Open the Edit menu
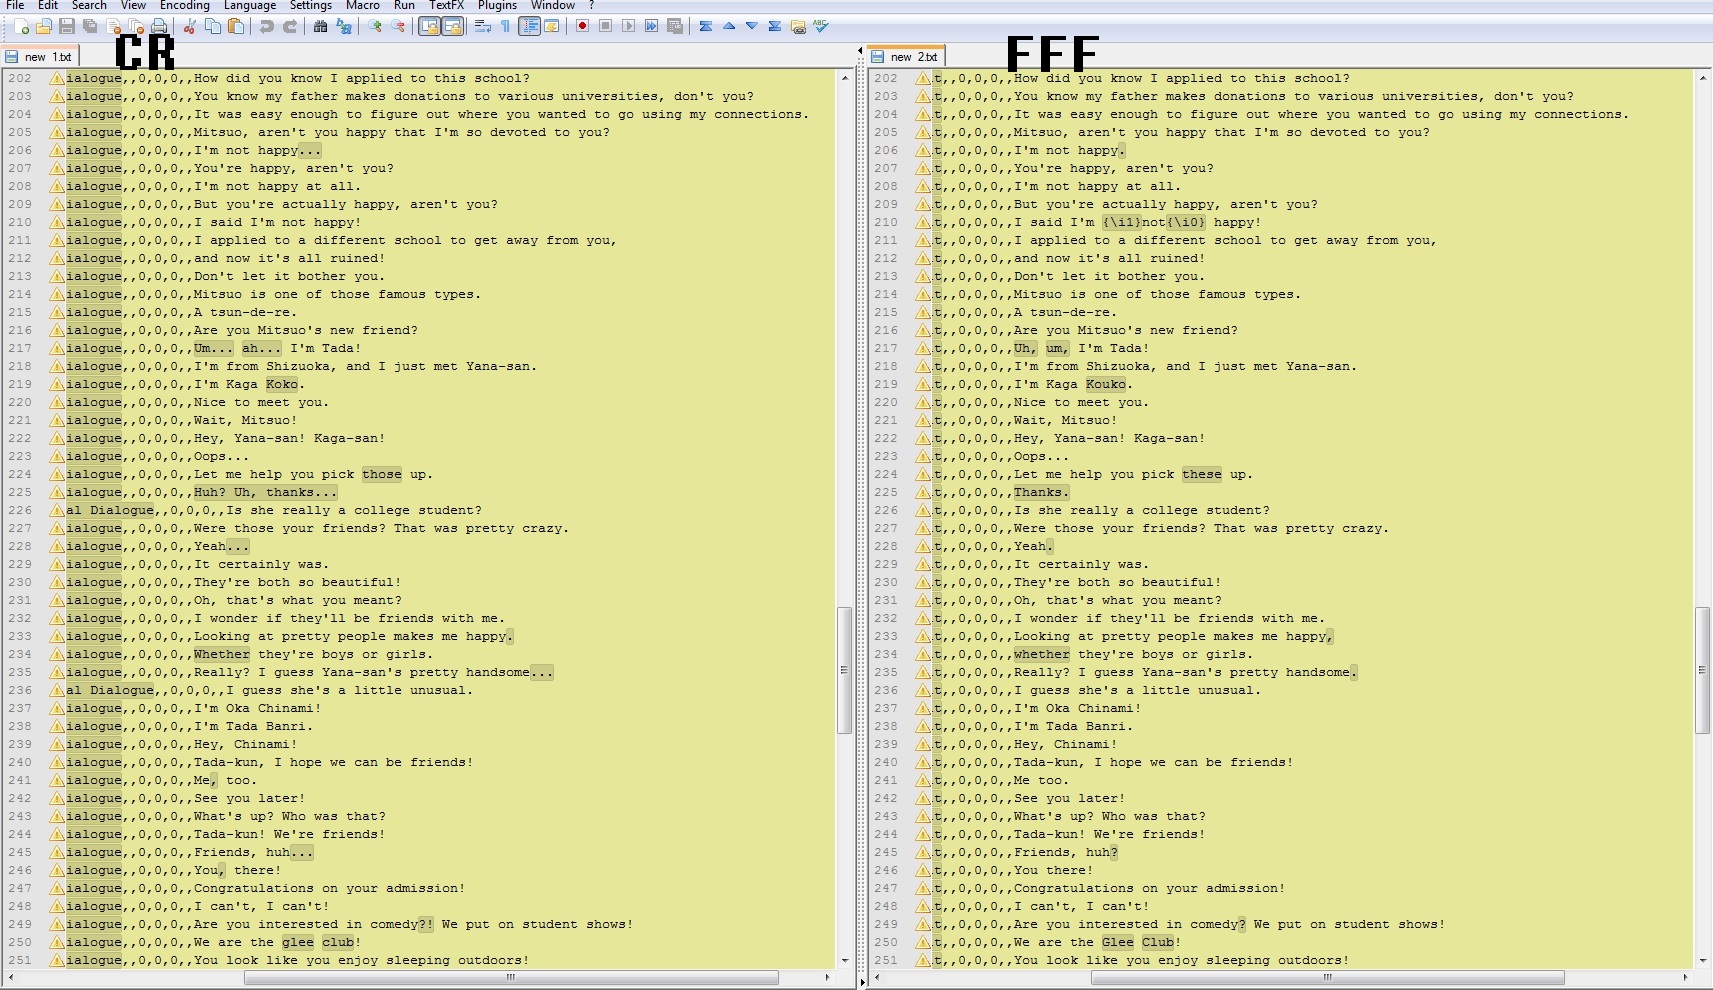The height and width of the screenshot is (990, 1713). (x=48, y=5)
